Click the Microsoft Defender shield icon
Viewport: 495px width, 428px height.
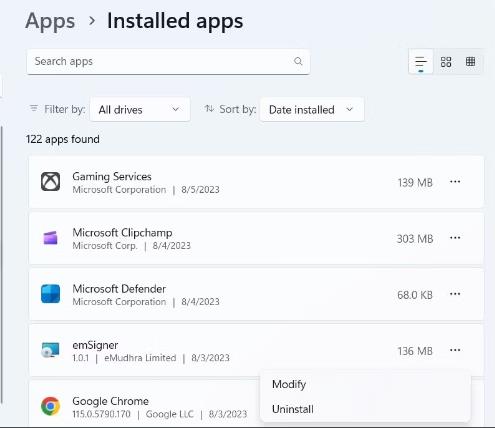(x=50, y=294)
